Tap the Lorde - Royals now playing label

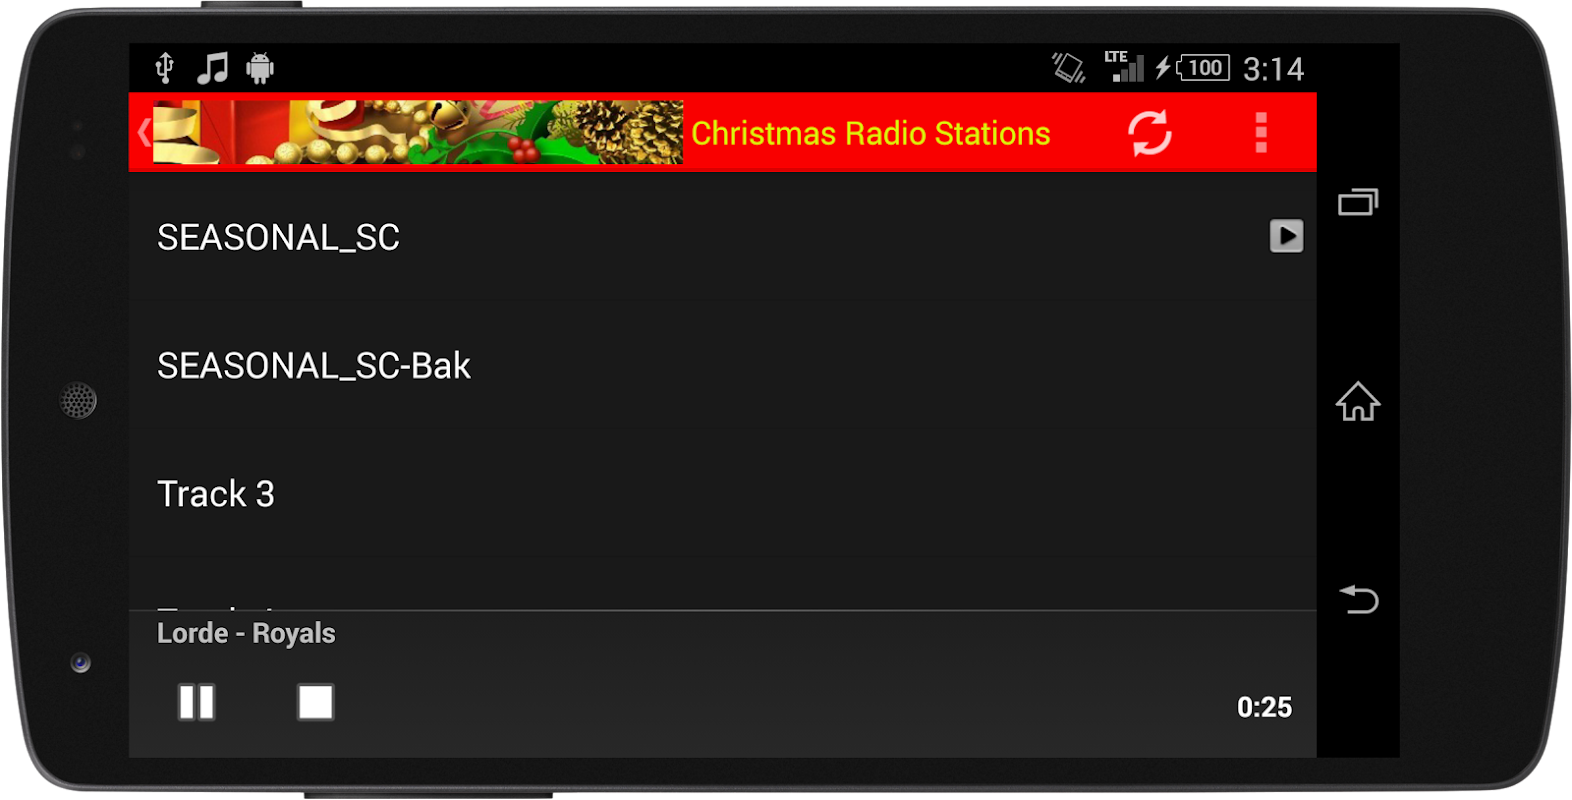pyautogui.click(x=246, y=633)
